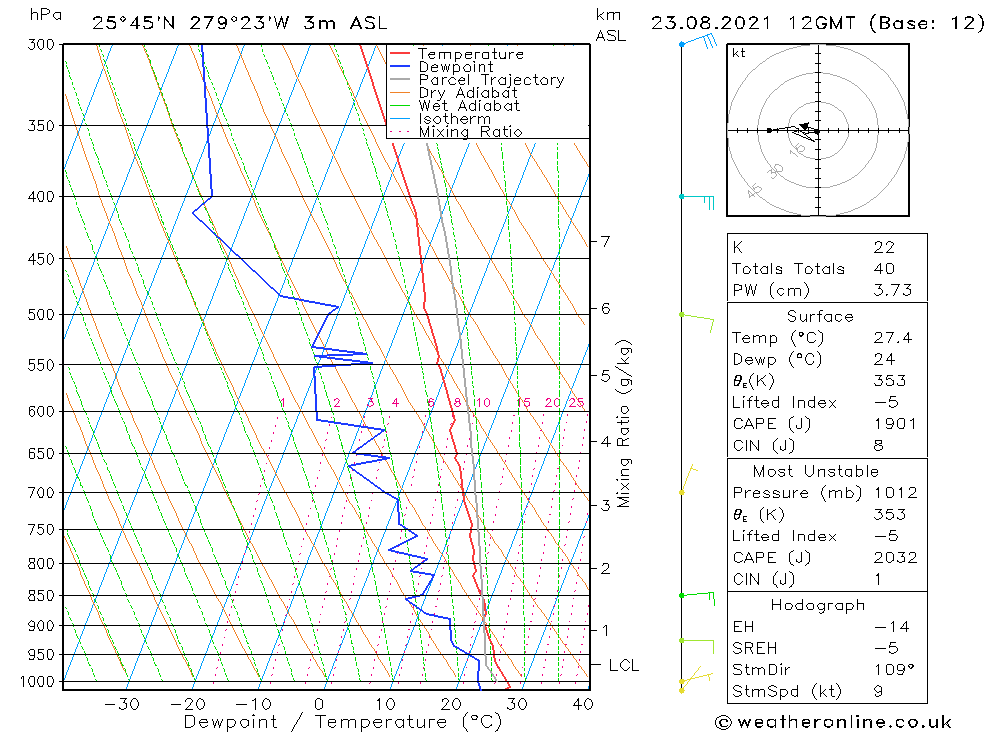Click the date 23.08.2021 in the header
1000x733 pixels.
pyautogui.click(x=711, y=24)
